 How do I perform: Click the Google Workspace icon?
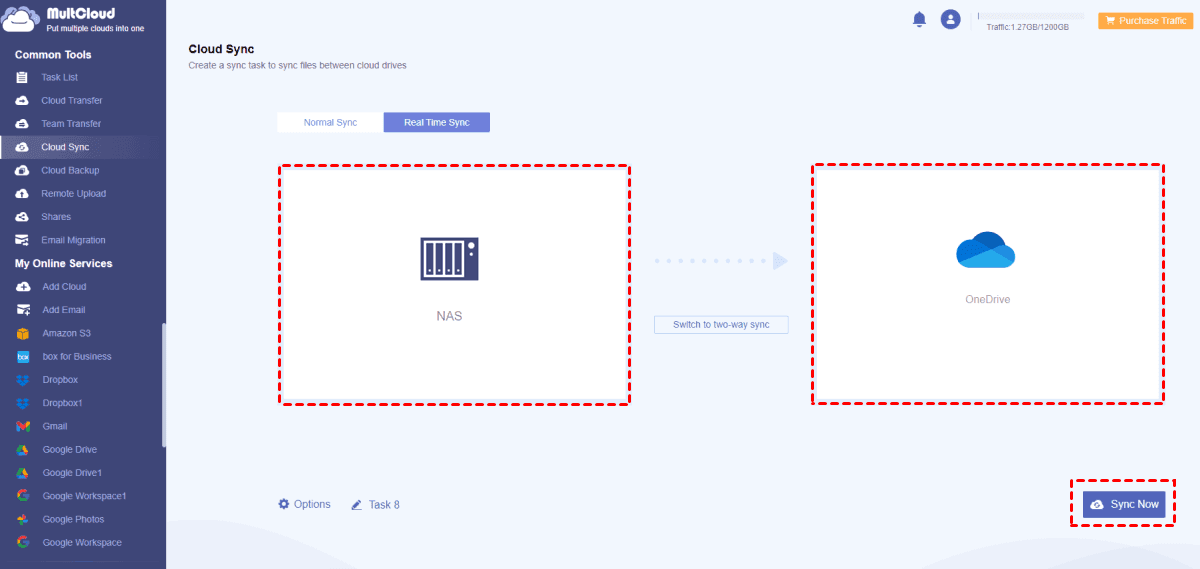pyautogui.click(x=22, y=543)
